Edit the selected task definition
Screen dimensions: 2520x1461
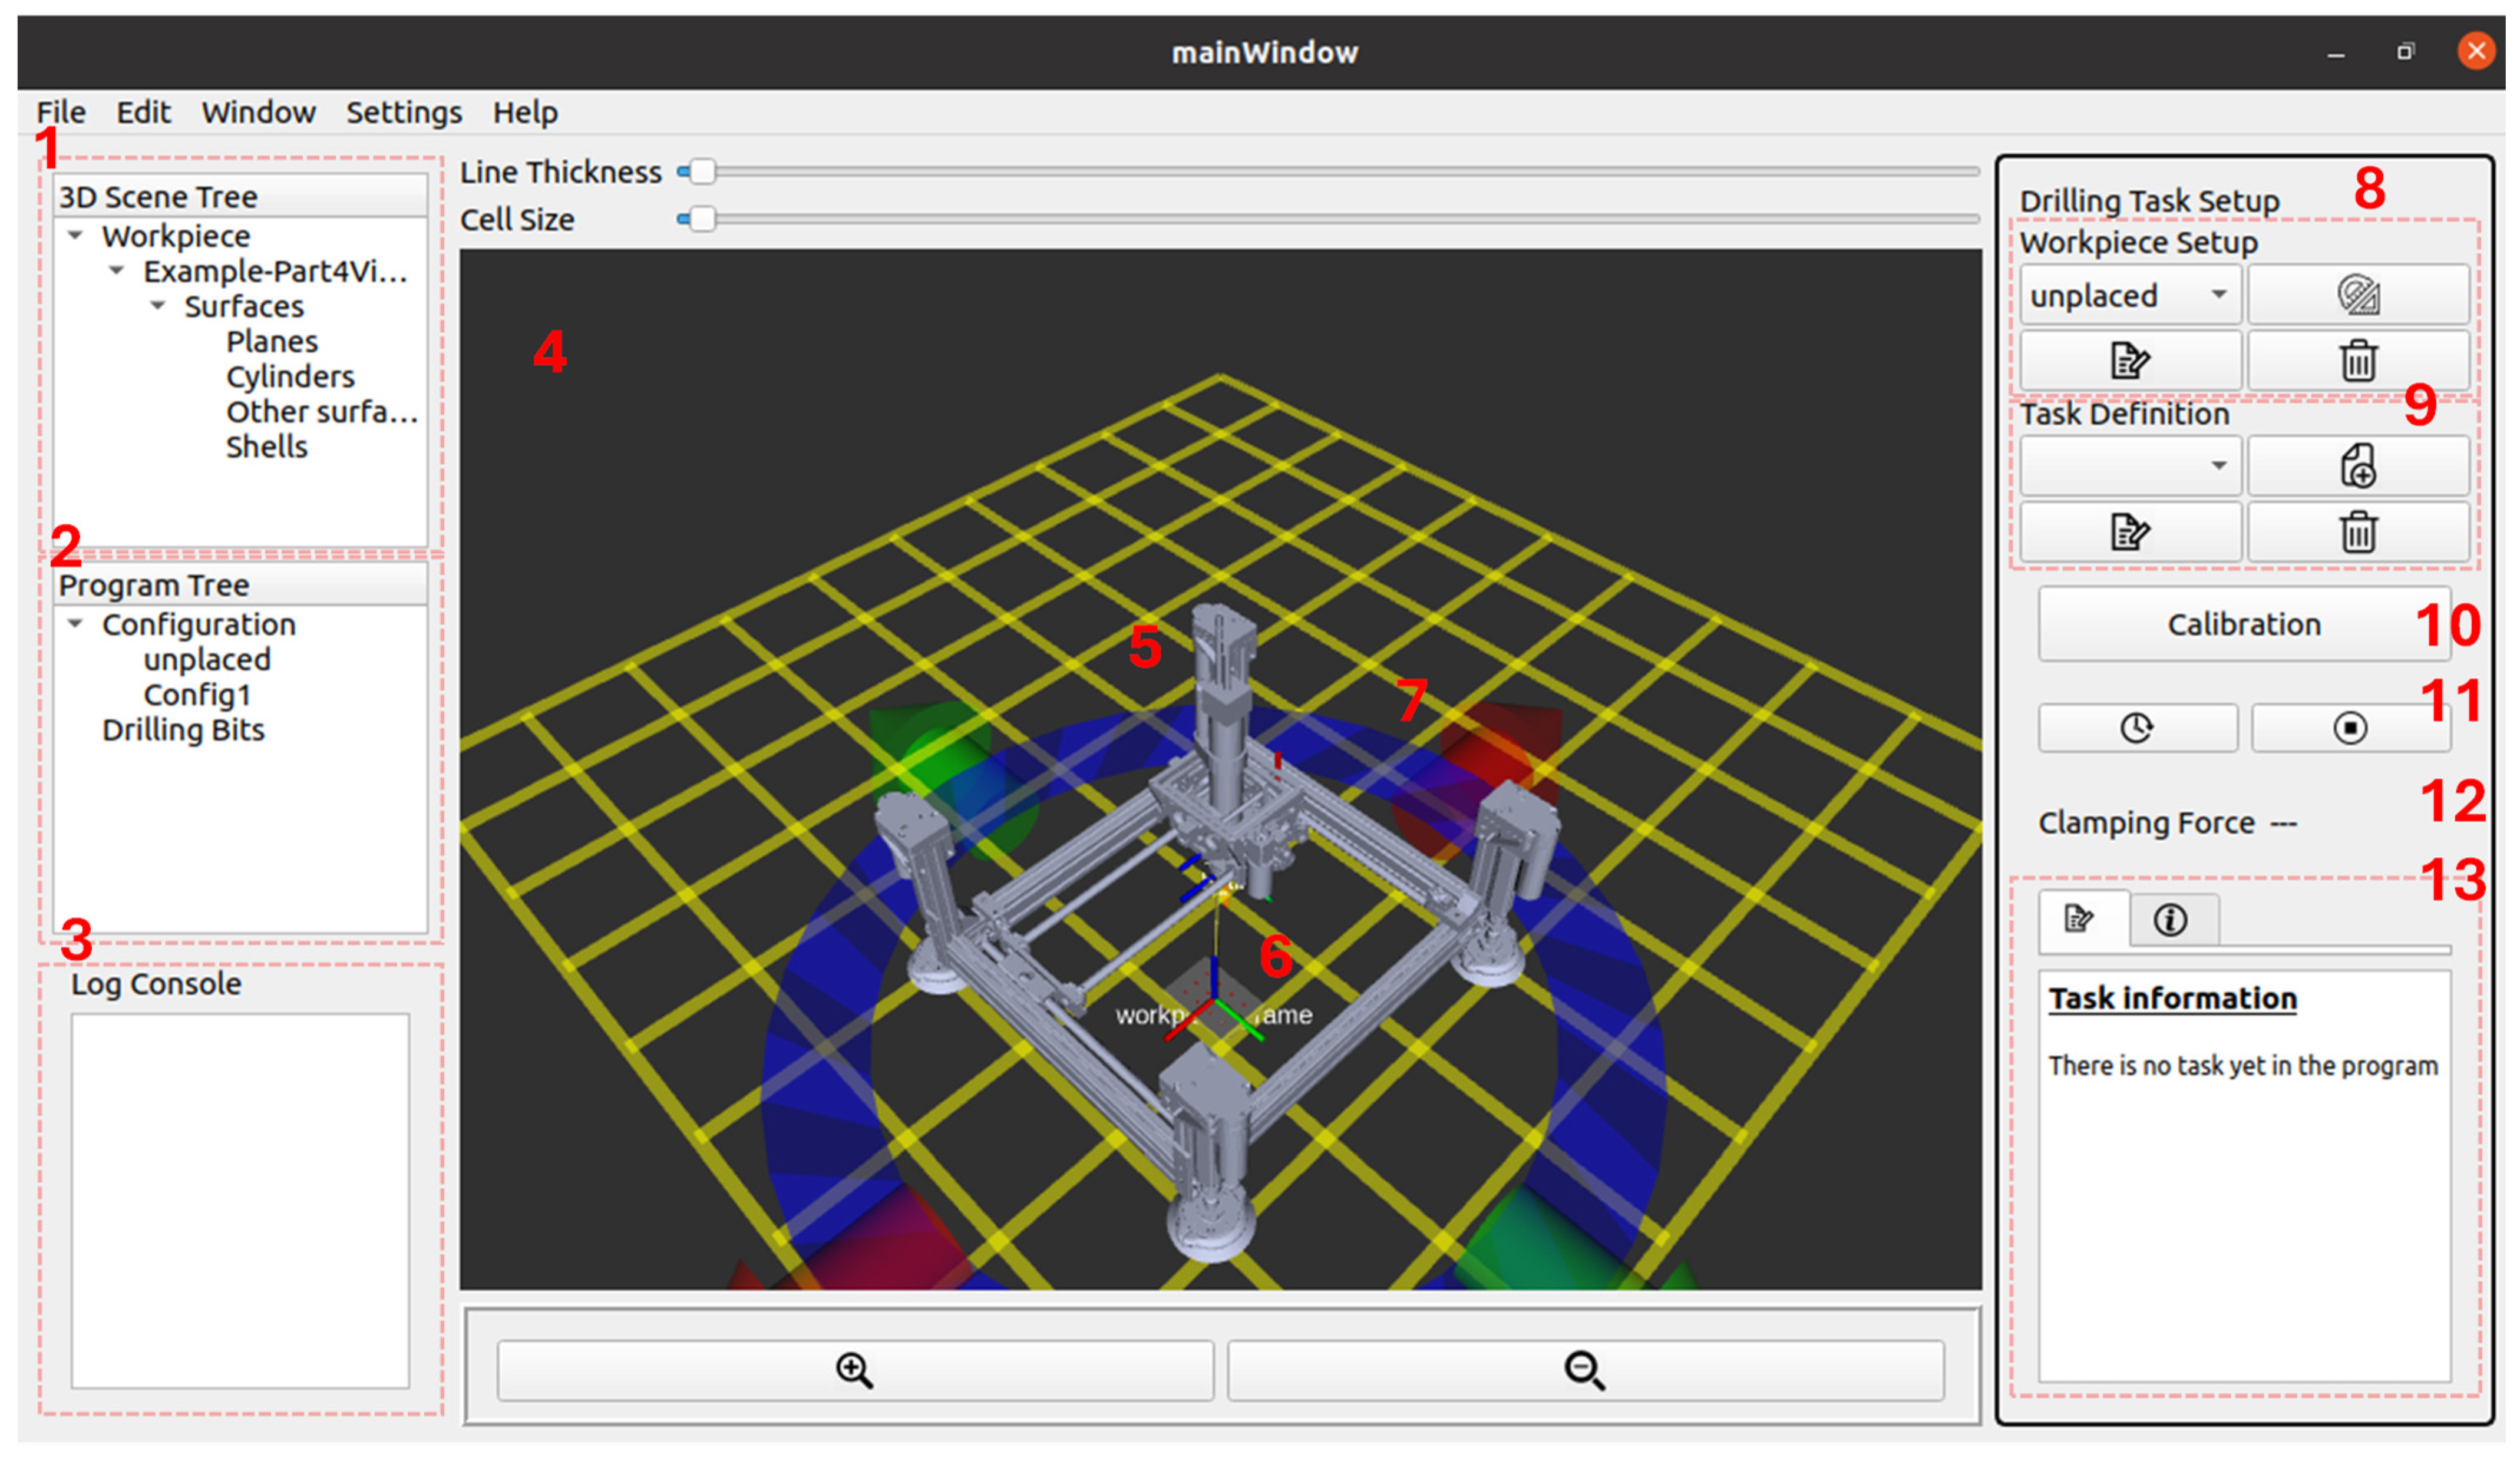[2129, 531]
